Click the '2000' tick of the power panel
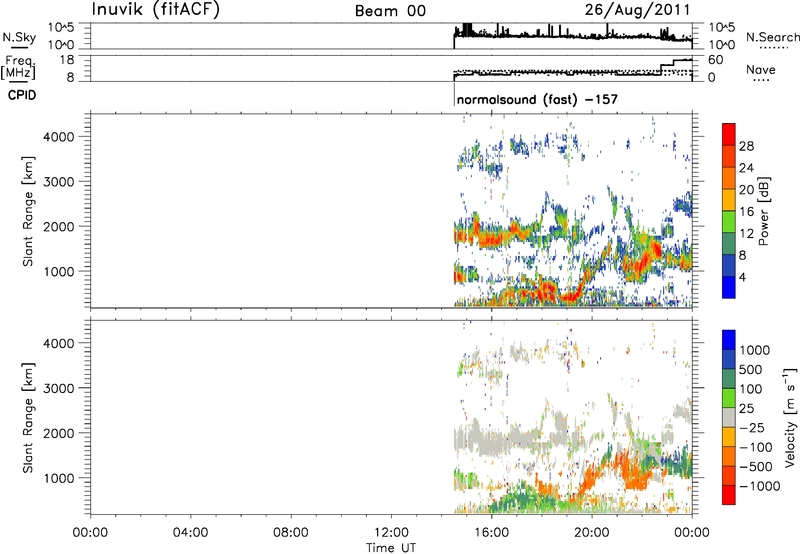Viewport: 800px width, 554px height. click(x=59, y=227)
